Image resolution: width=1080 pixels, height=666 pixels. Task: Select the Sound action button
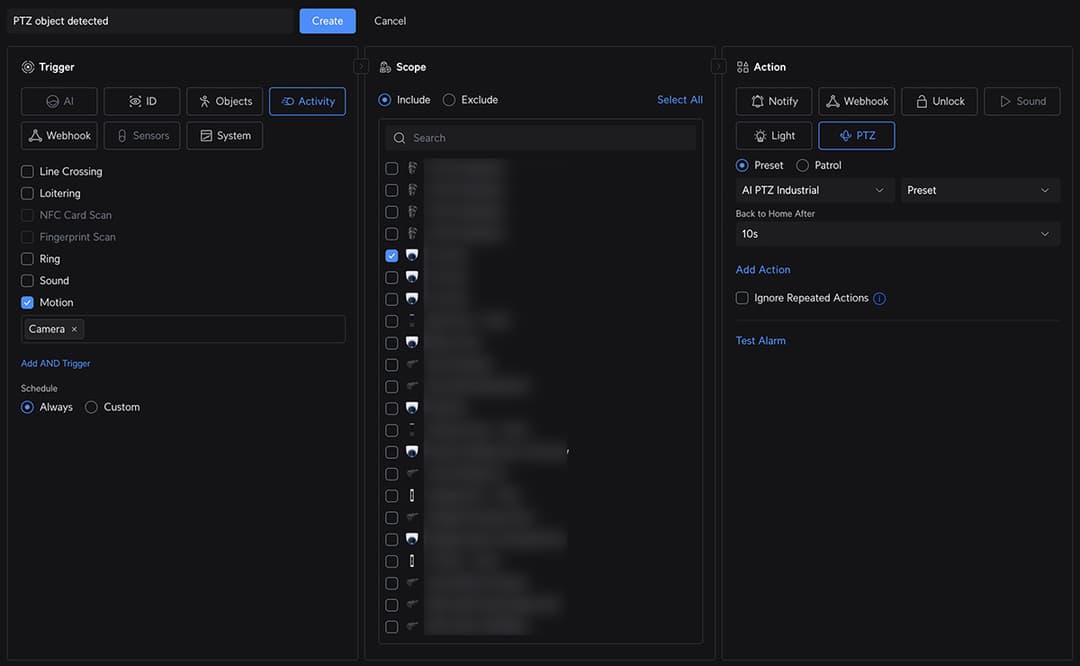tap(1022, 101)
